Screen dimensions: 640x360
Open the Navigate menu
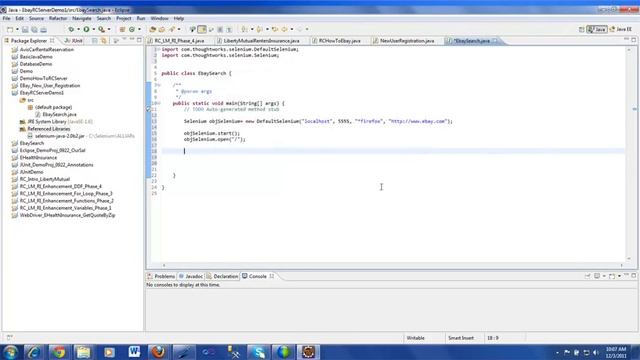click(82, 18)
